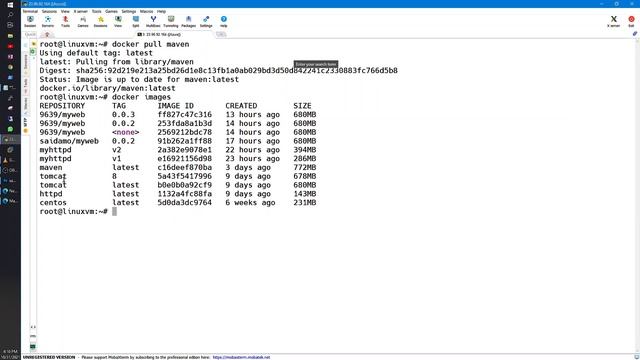Open the mobatek.net subscription link
The width and height of the screenshot is (640, 360).
[x=241, y=357]
